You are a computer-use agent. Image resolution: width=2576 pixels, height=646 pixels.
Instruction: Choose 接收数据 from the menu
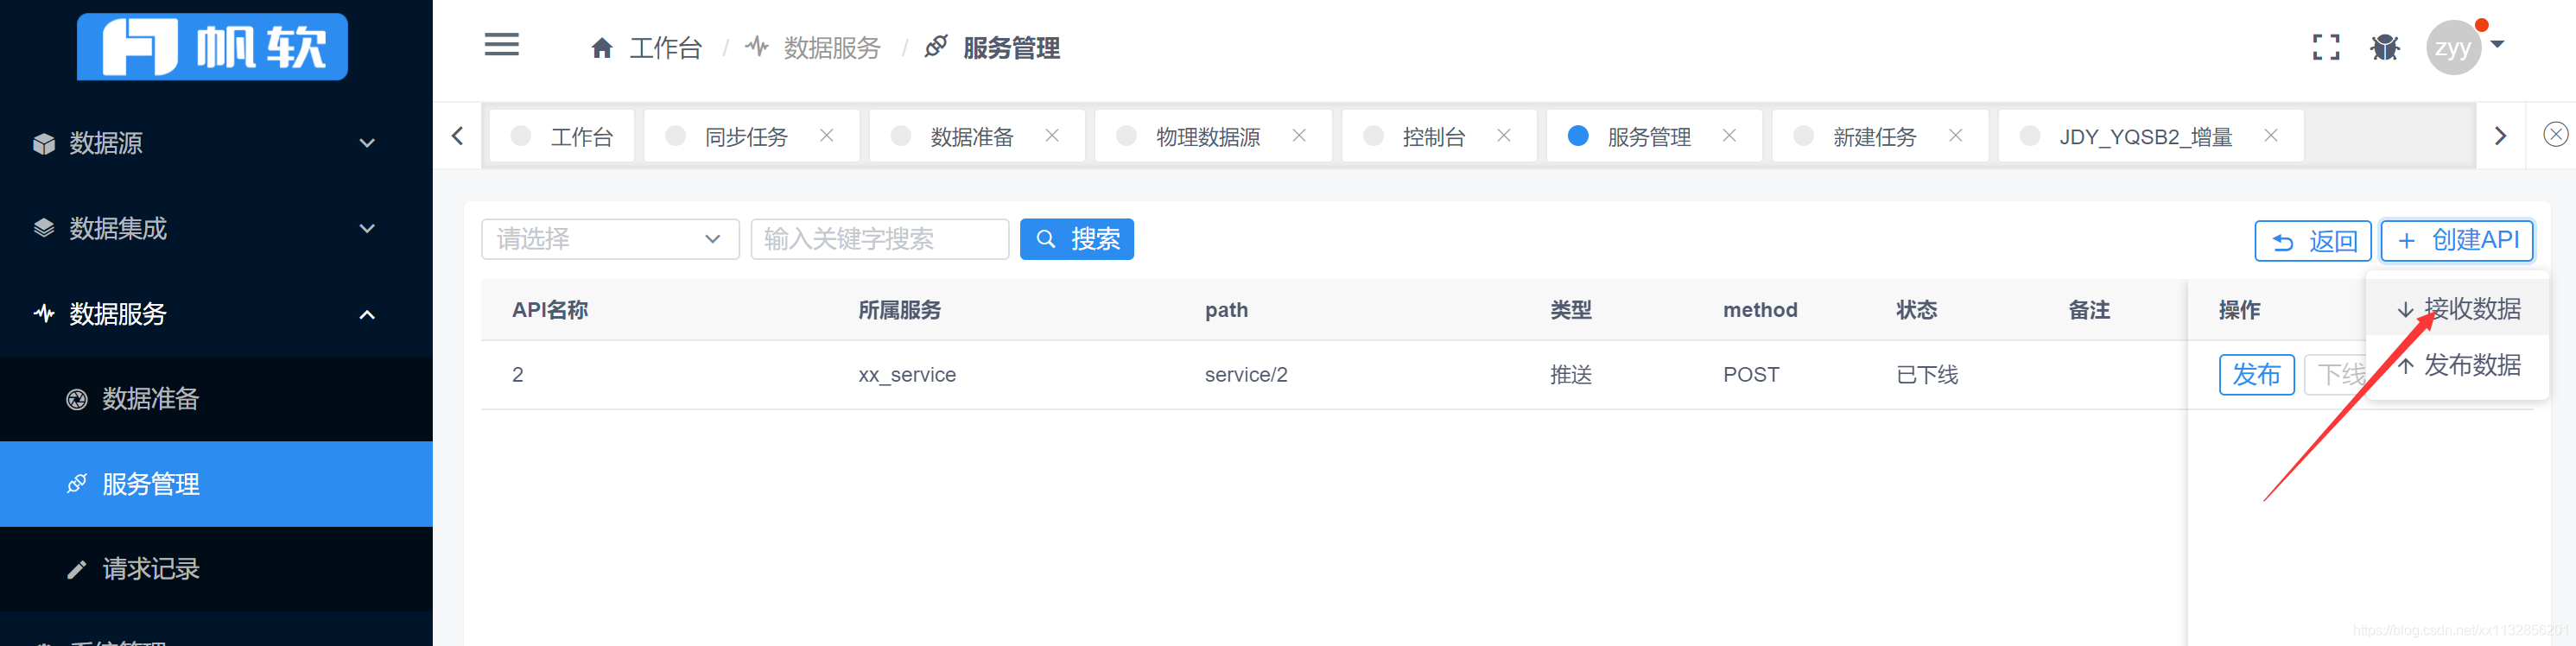point(2457,309)
